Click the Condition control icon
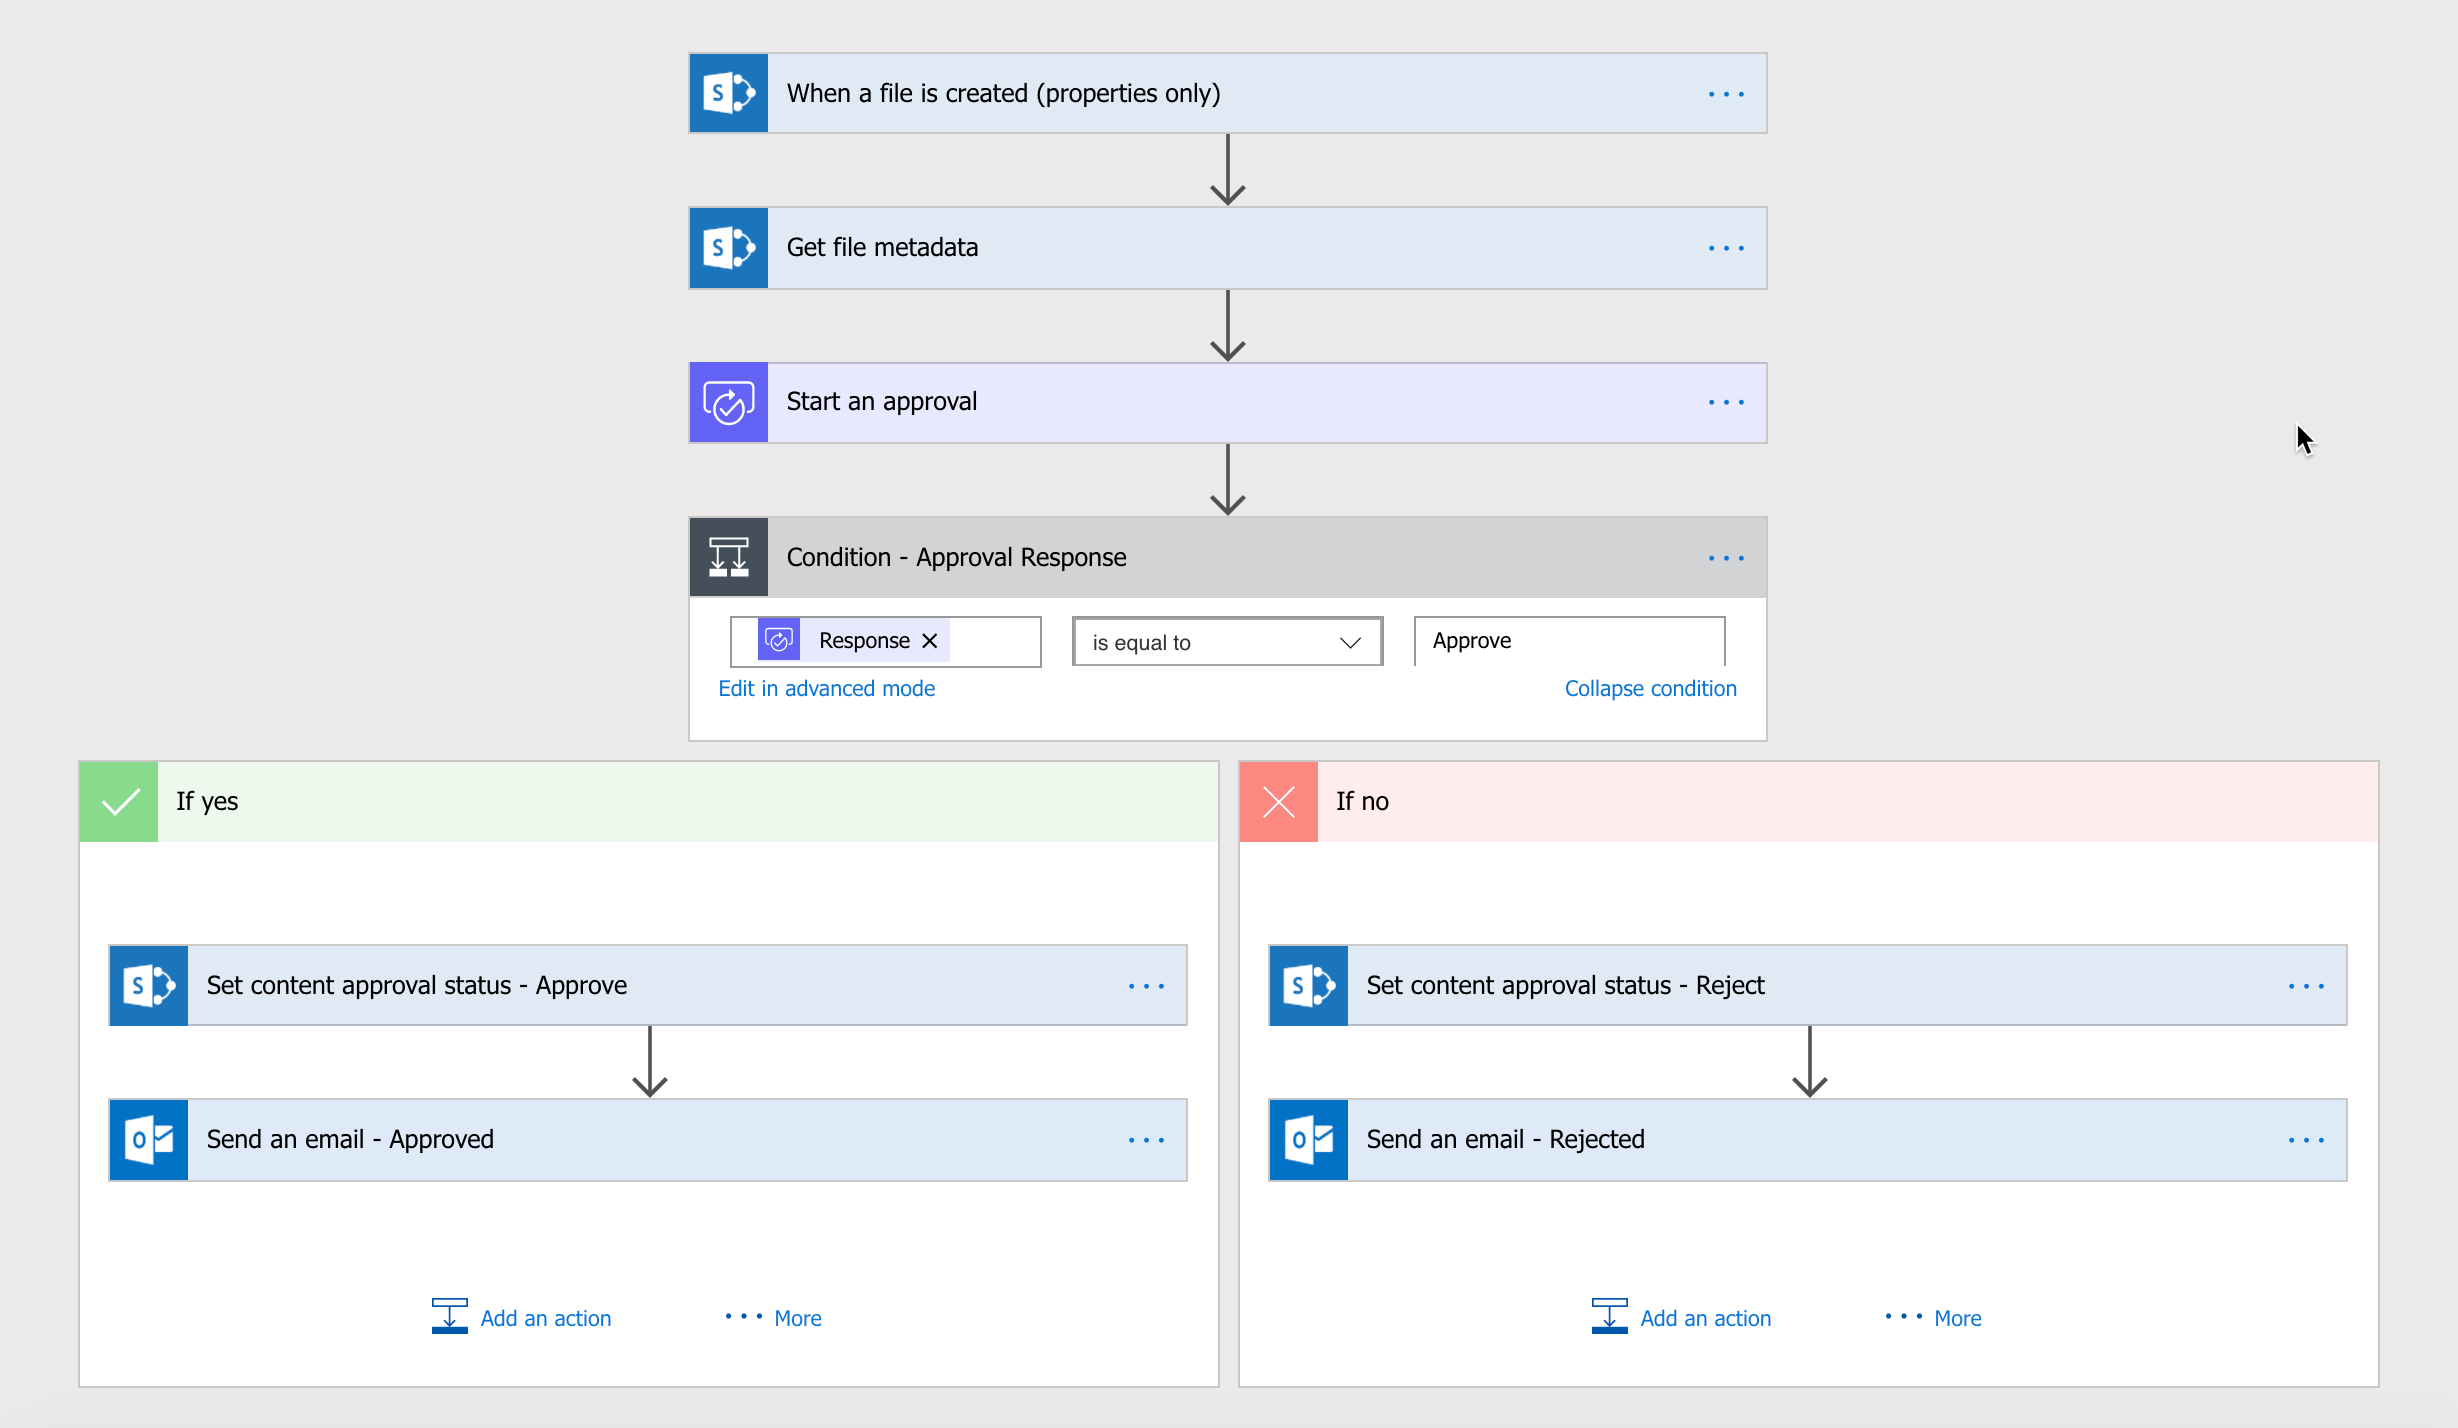Screen dimensions: 2458x1428 coord(733,558)
